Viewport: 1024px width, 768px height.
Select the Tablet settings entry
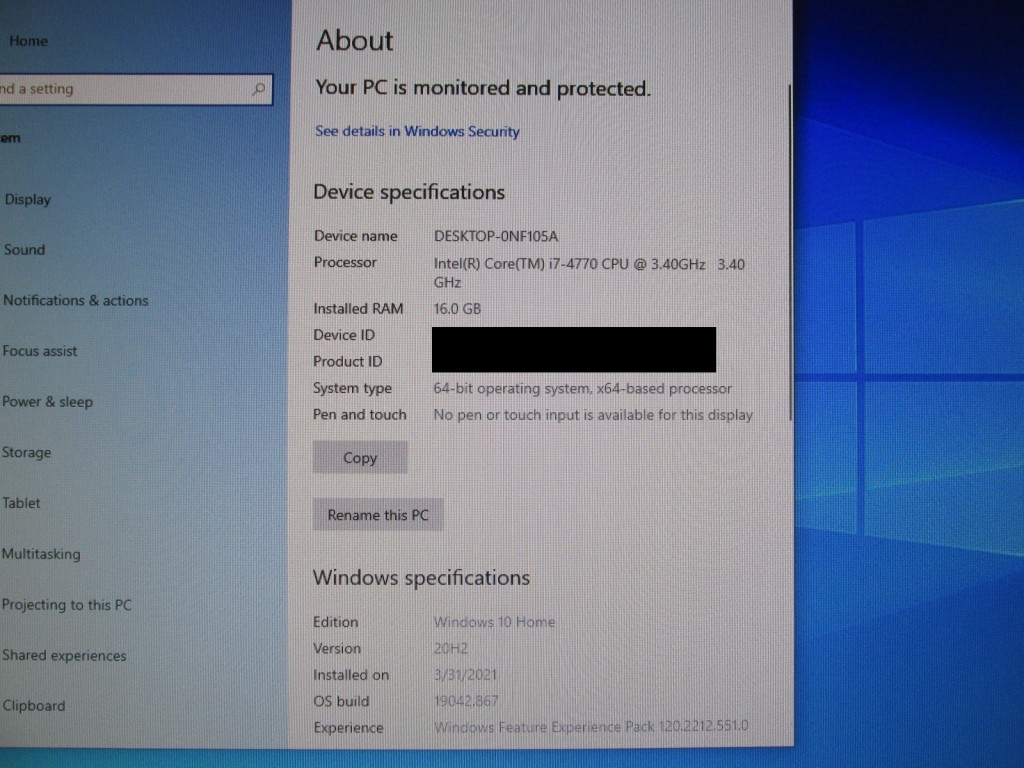21,503
